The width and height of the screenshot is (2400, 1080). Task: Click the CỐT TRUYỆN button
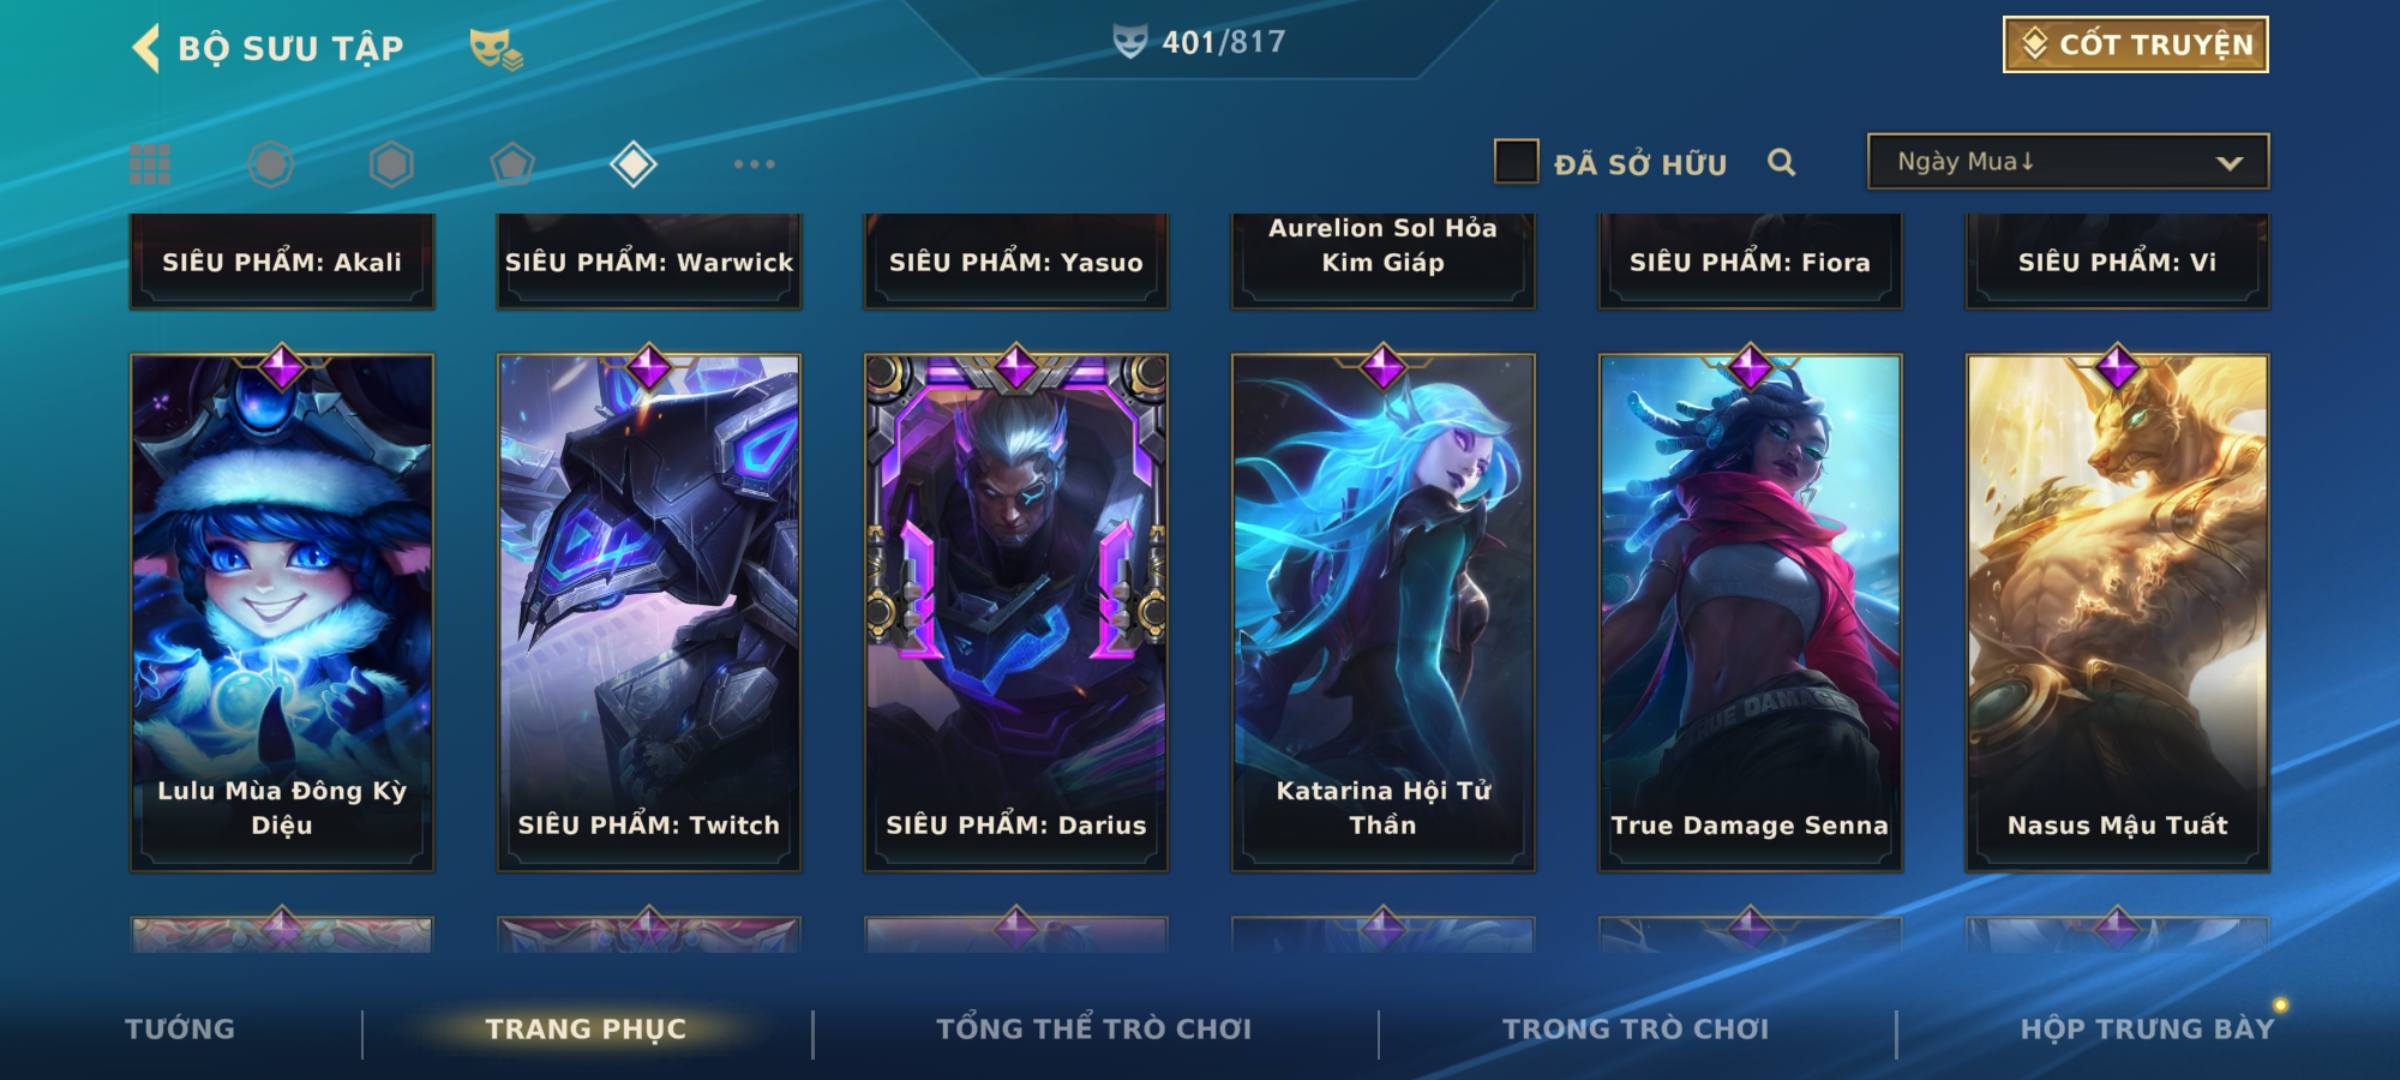point(2135,45)
